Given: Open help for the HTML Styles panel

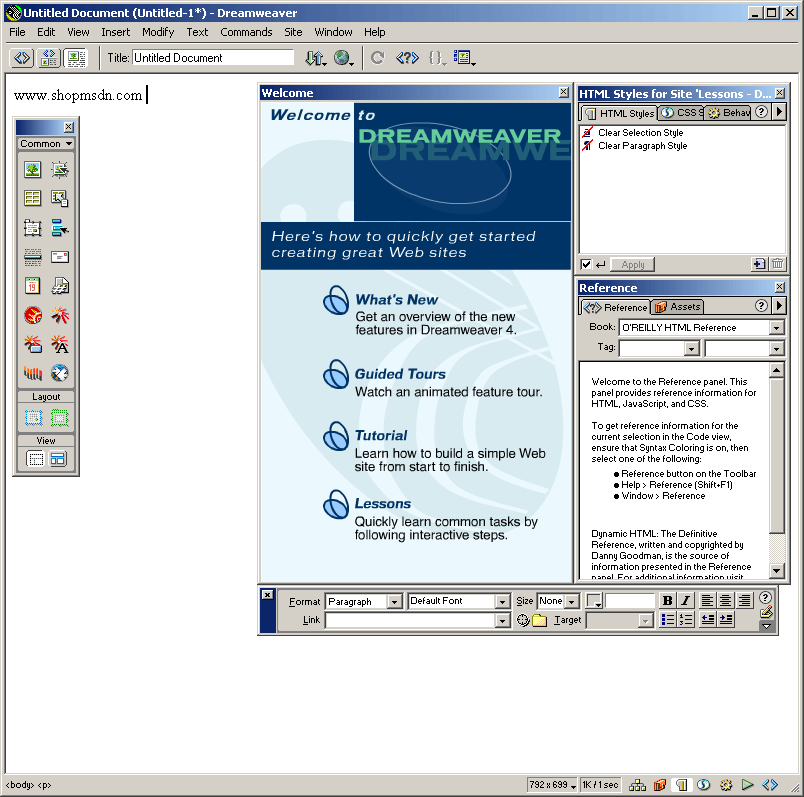Looking at the screenshot, I should (761, 112).
